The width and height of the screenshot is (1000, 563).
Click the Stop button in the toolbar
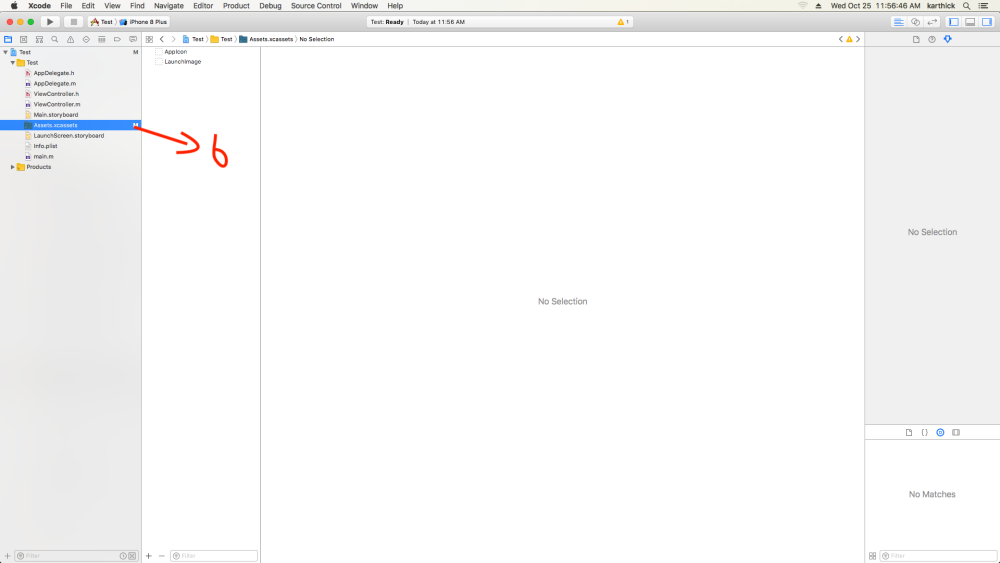[73, 21]
